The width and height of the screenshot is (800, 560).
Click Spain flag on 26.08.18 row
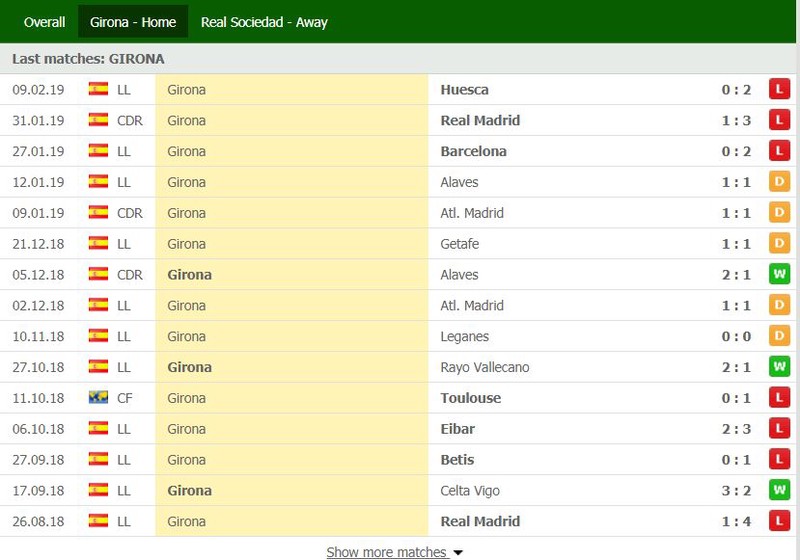pos(98,521)
